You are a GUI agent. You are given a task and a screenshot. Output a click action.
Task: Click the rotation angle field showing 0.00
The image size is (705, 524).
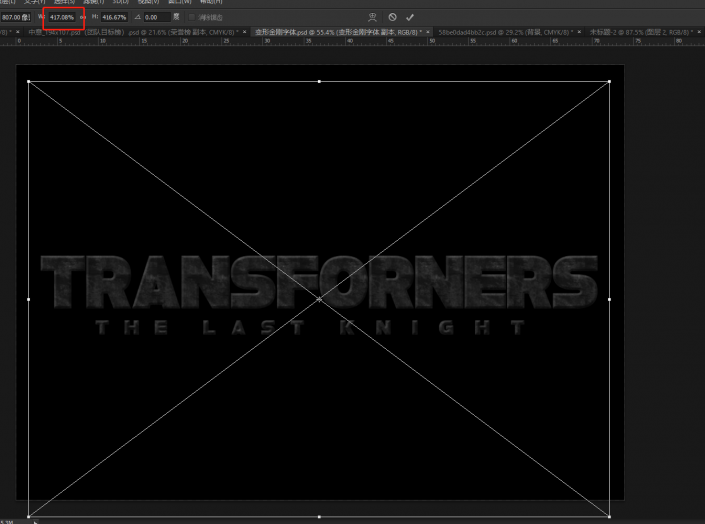click(x=156, y=17)
